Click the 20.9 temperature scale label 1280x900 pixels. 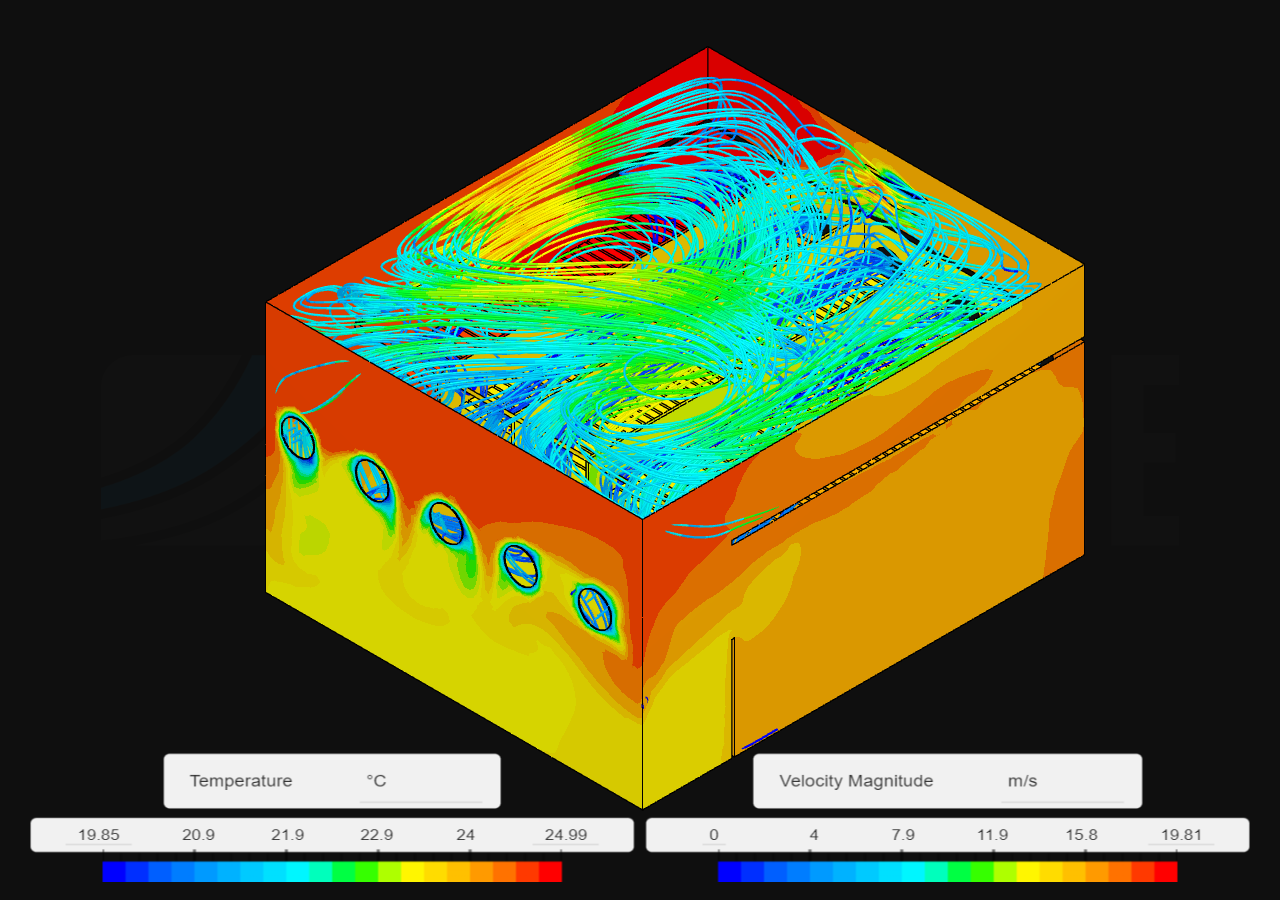click(x=198, y=835)
